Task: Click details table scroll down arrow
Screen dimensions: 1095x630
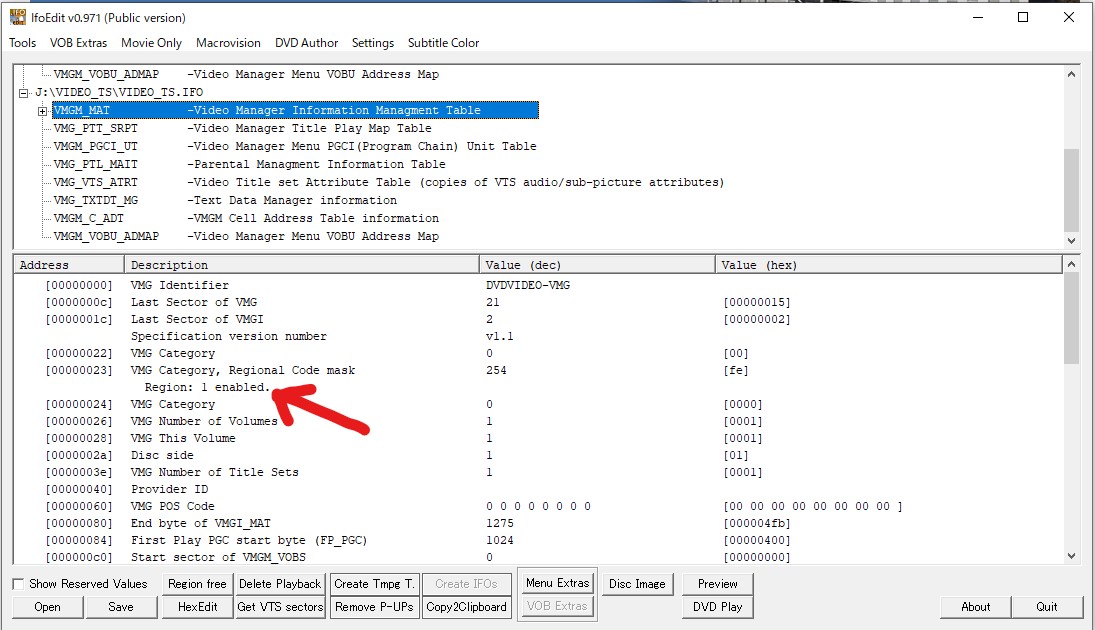Action: [x=1071, y=556]
